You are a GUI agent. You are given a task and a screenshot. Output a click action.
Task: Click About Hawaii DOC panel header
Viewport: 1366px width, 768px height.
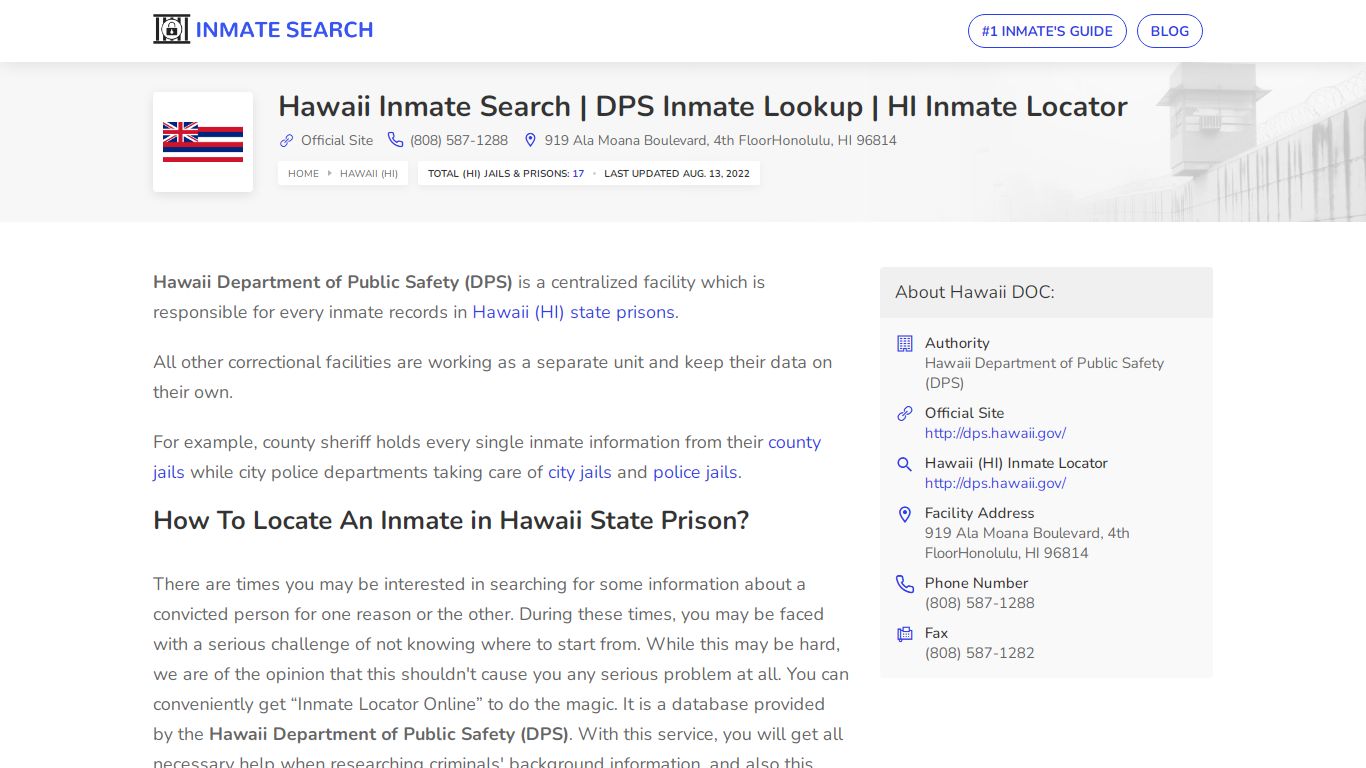coord(1046,292)
